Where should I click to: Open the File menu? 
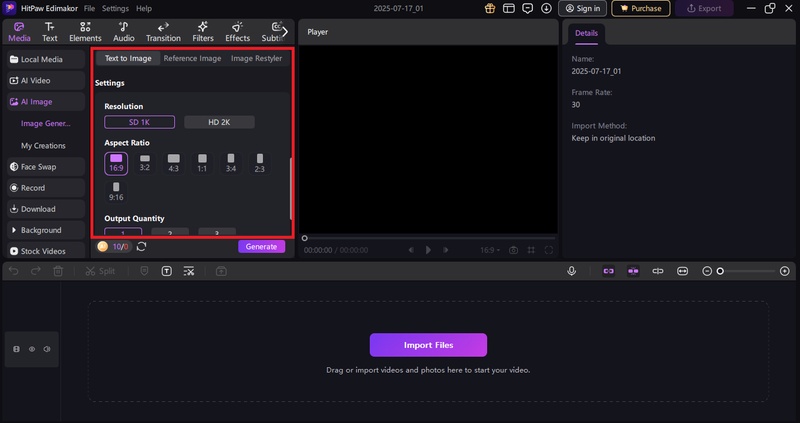[x=89, y=8]
